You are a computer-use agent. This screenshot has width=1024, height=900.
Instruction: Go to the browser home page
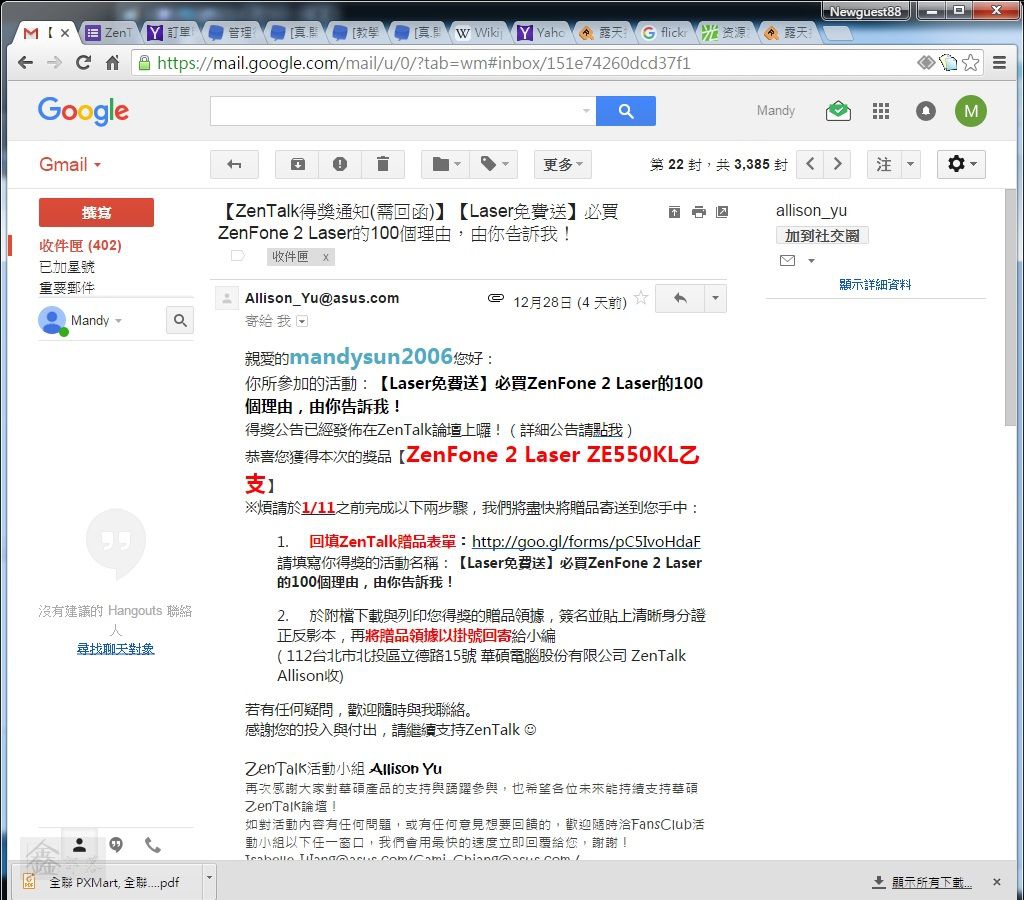[x=112, y=63]
